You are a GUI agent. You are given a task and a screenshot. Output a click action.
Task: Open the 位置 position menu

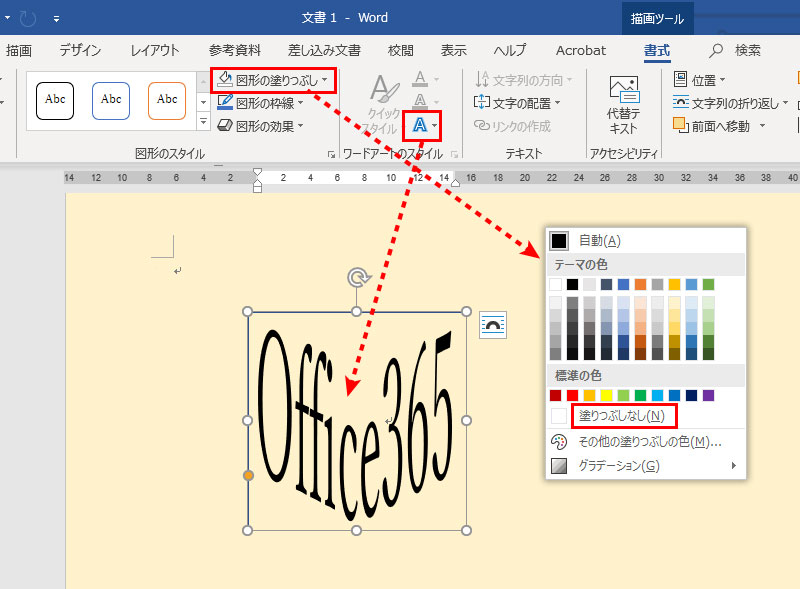[699, 80]
